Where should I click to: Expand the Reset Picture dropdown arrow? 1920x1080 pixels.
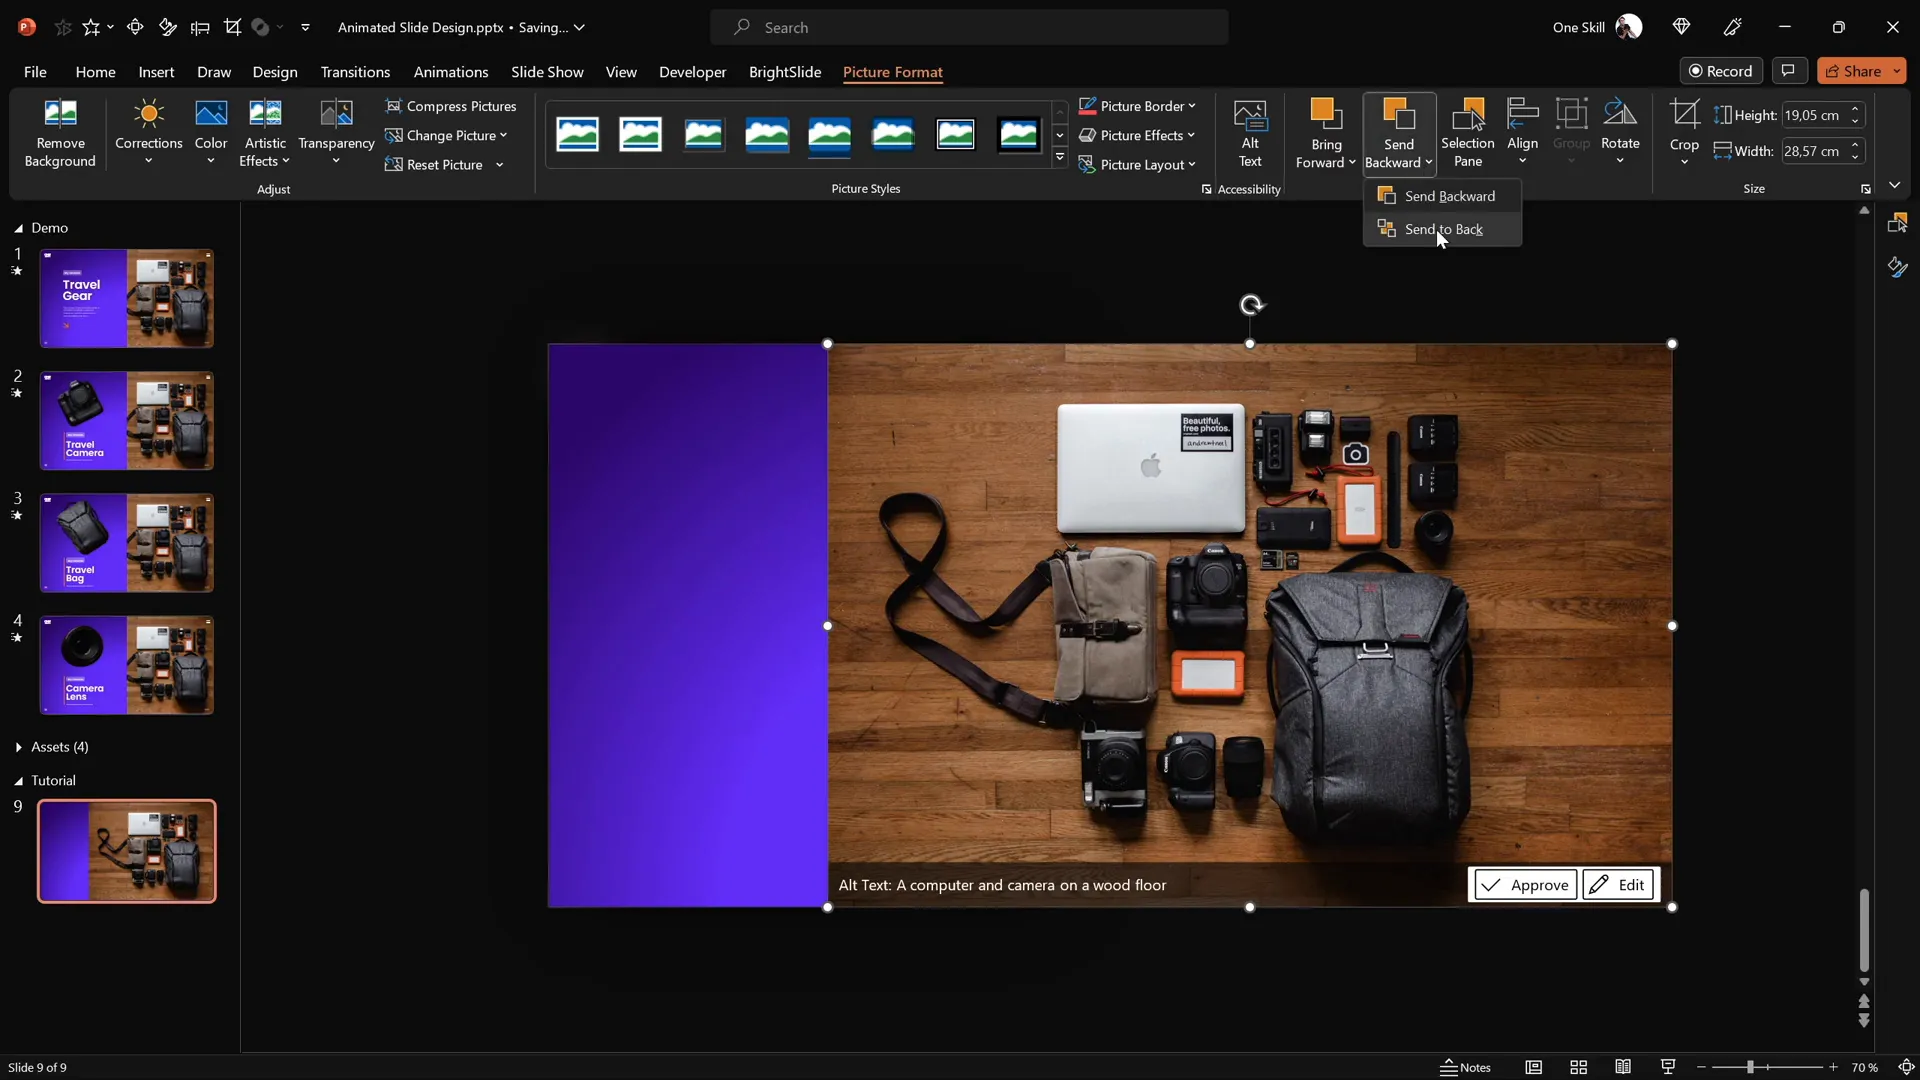(x=499, y=165)
